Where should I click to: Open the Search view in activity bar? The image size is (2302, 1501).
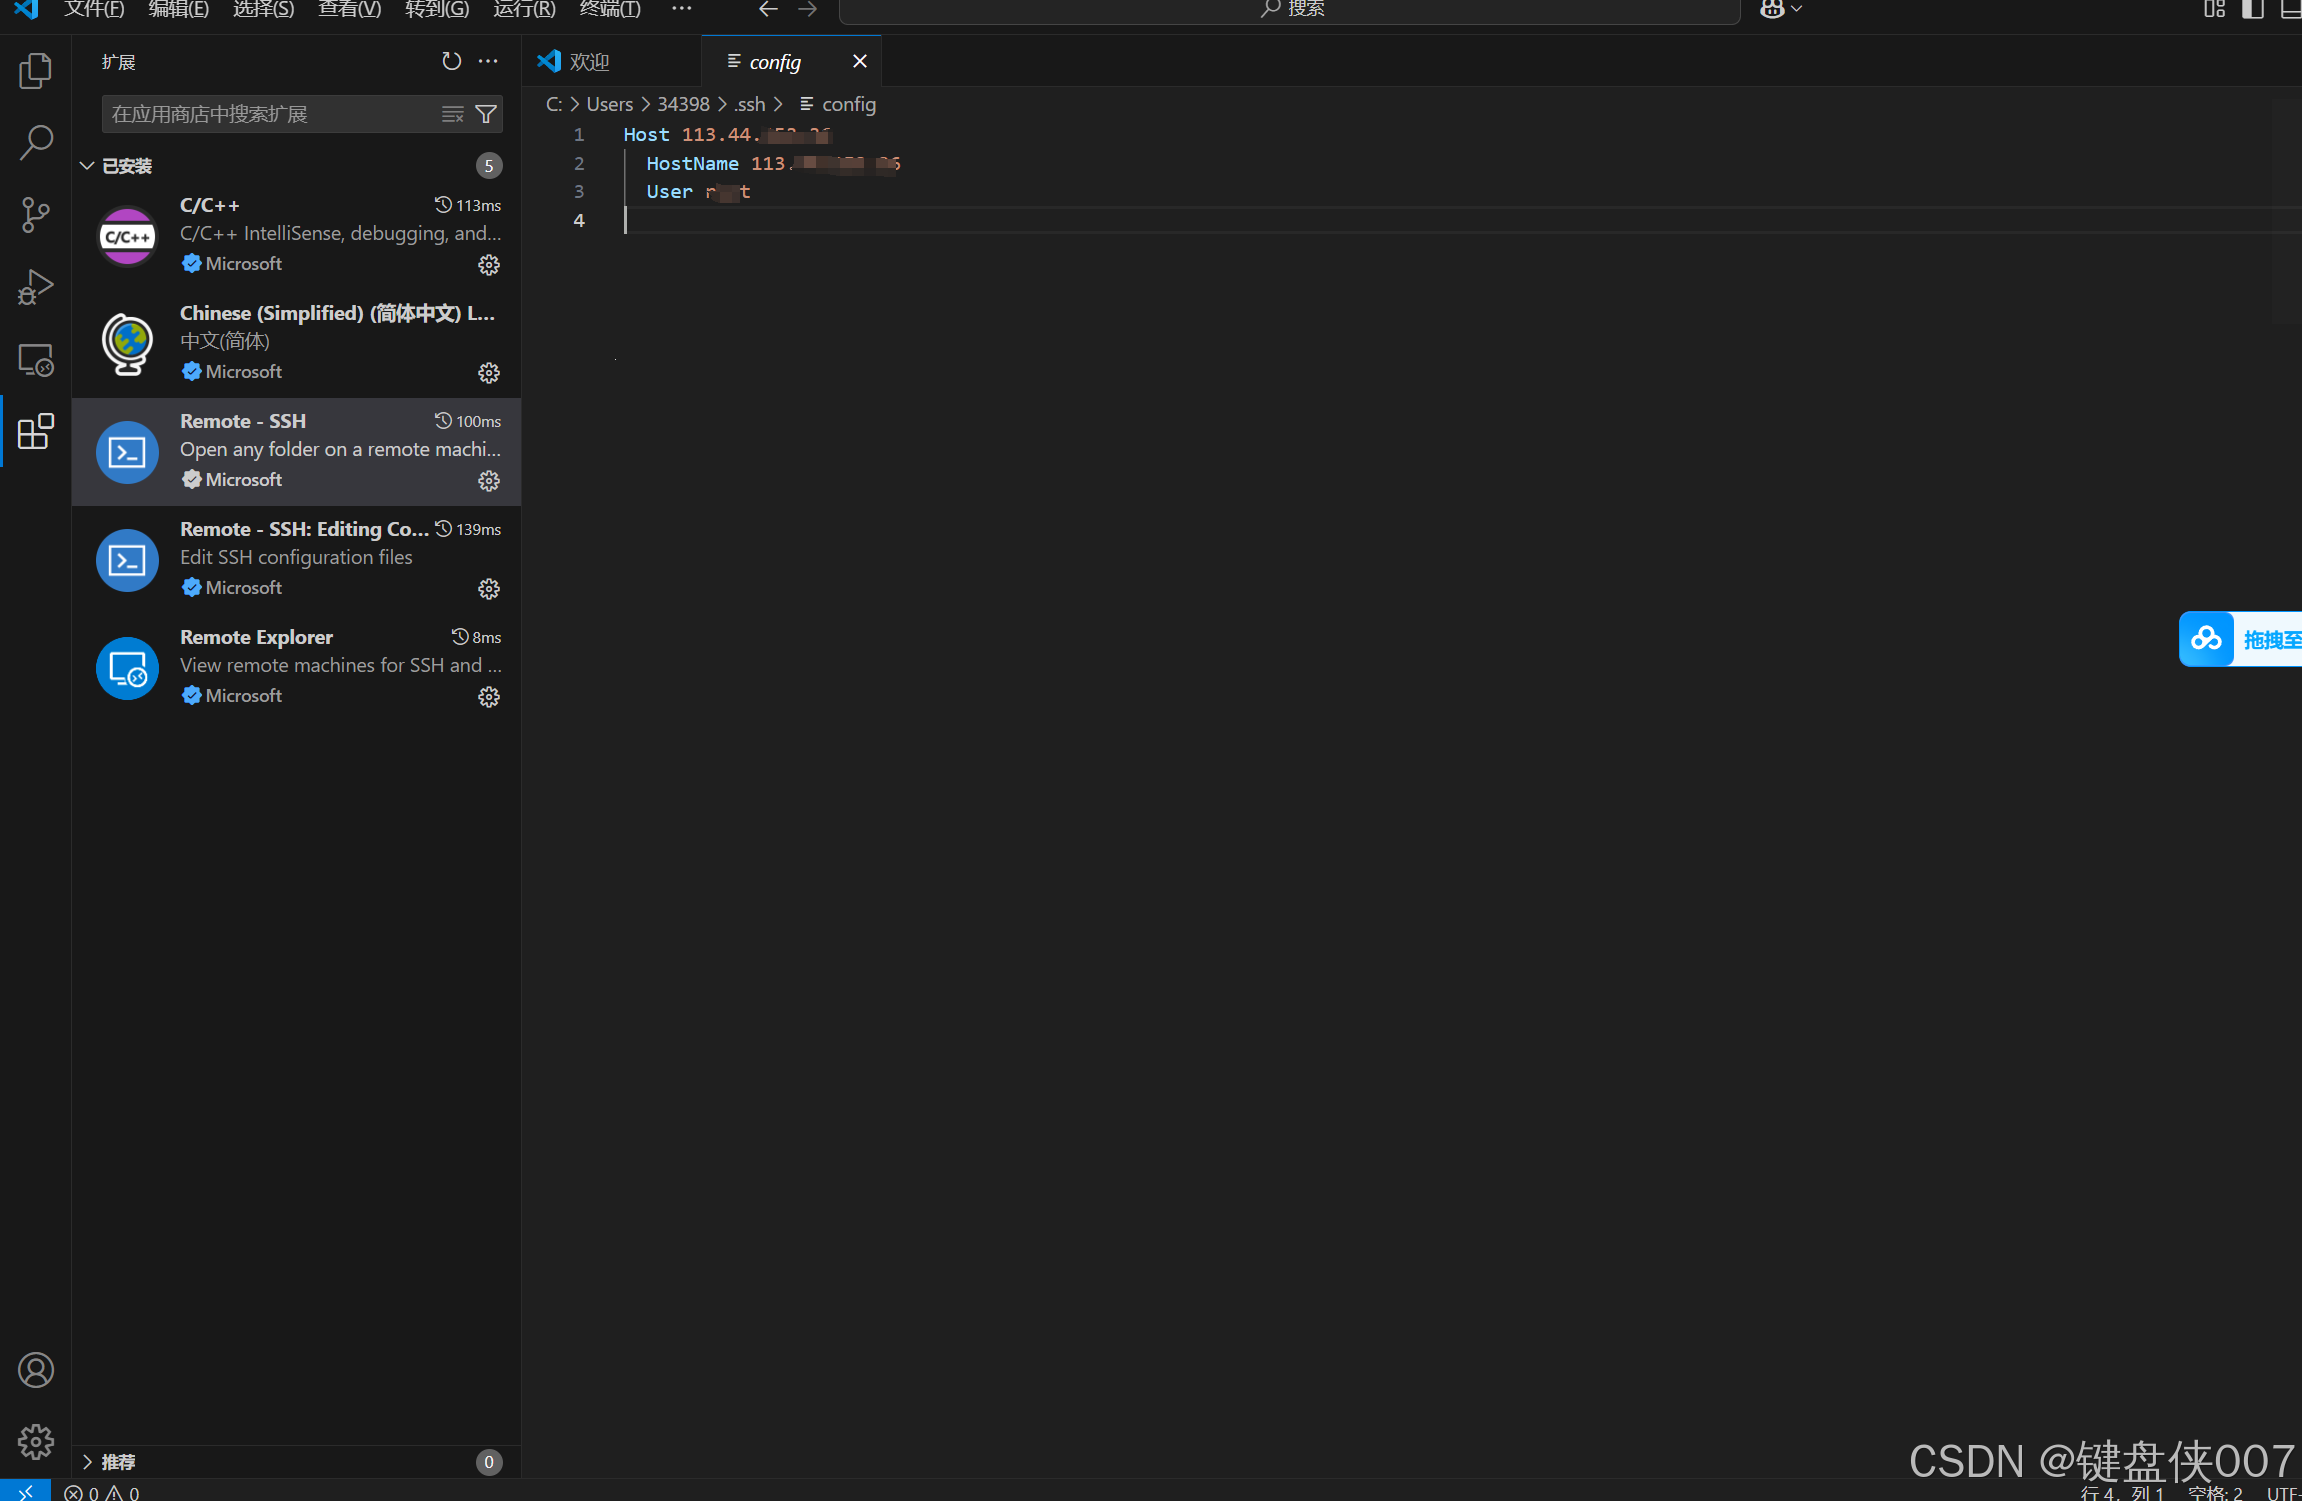click(35, 143)
